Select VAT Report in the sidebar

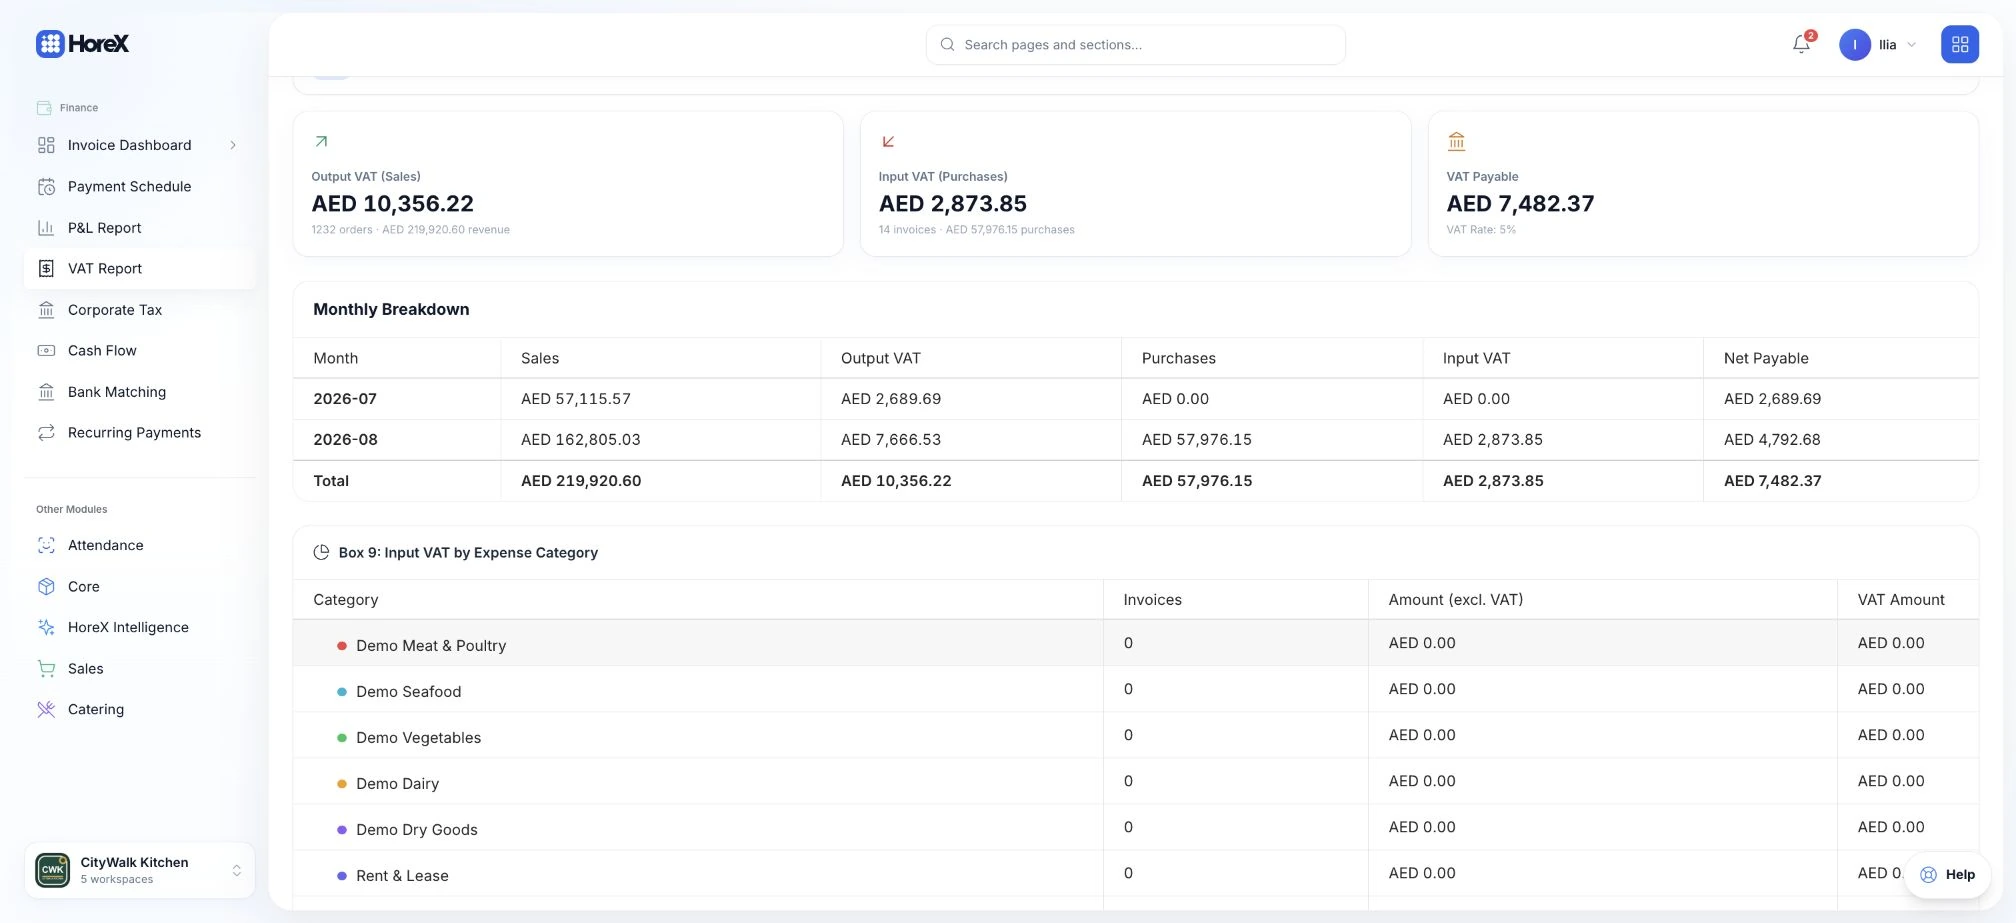coord(140,269)
